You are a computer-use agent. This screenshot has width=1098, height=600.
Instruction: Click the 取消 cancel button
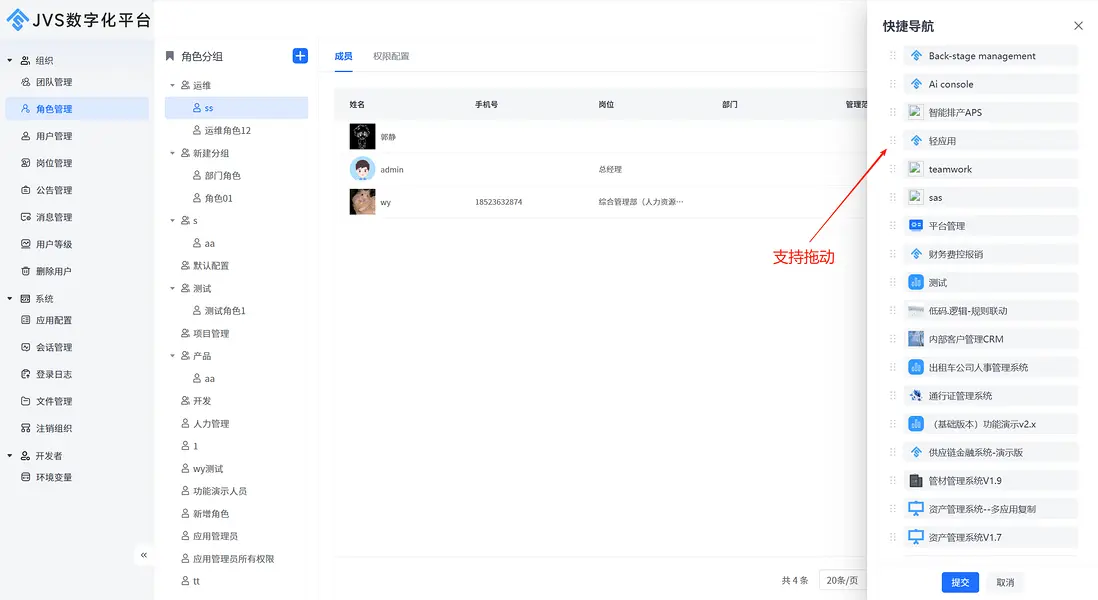point(1005,582)
